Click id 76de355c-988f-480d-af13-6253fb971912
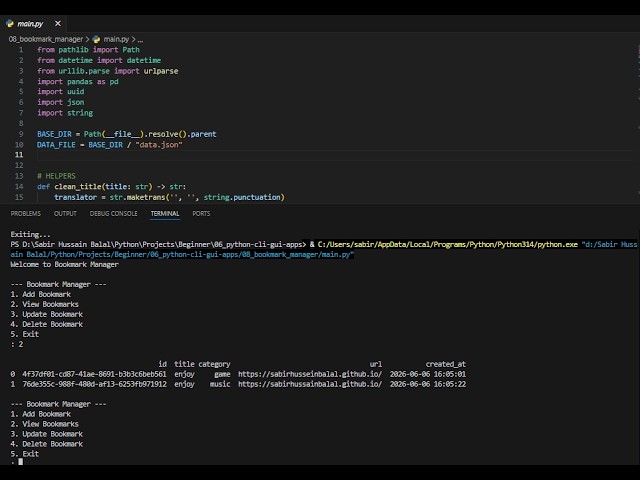 pyautogui.click(x=94, y=384)
